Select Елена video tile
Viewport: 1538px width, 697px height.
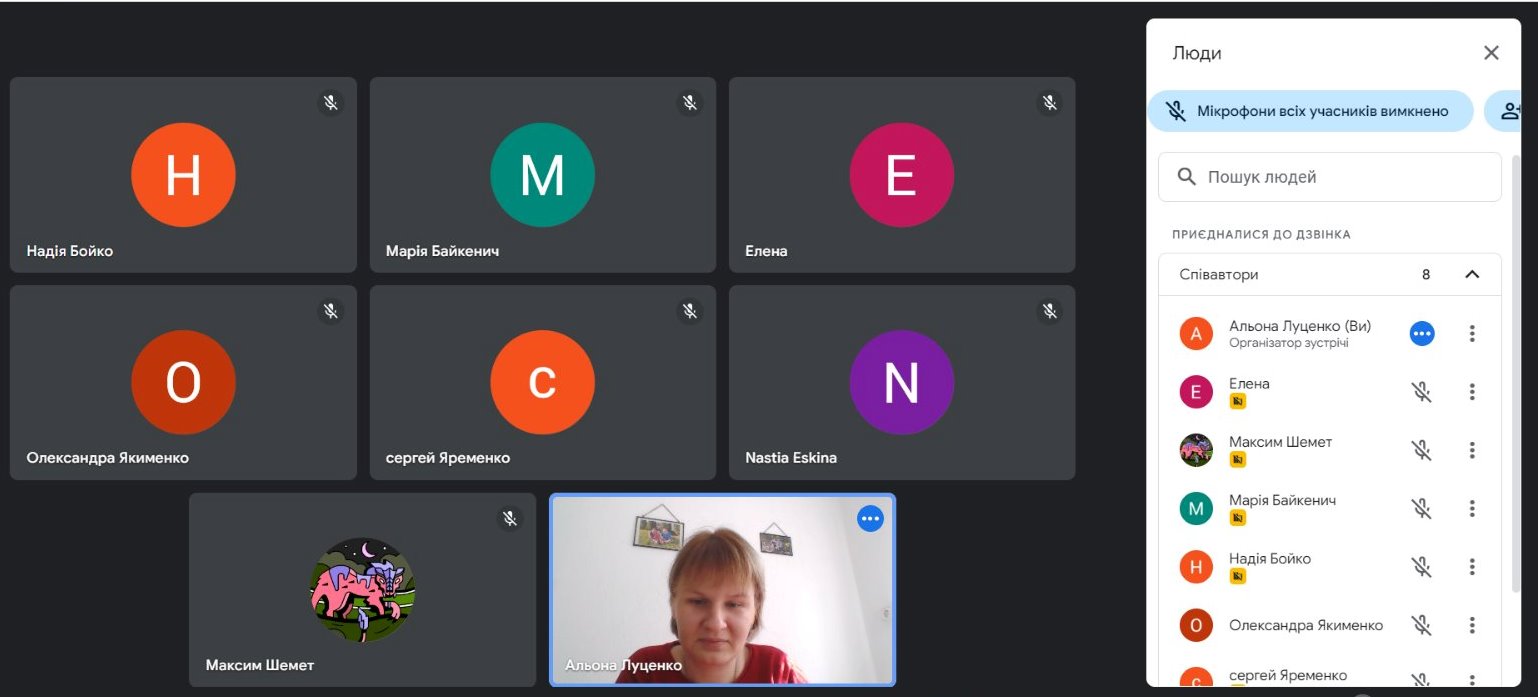902,175
